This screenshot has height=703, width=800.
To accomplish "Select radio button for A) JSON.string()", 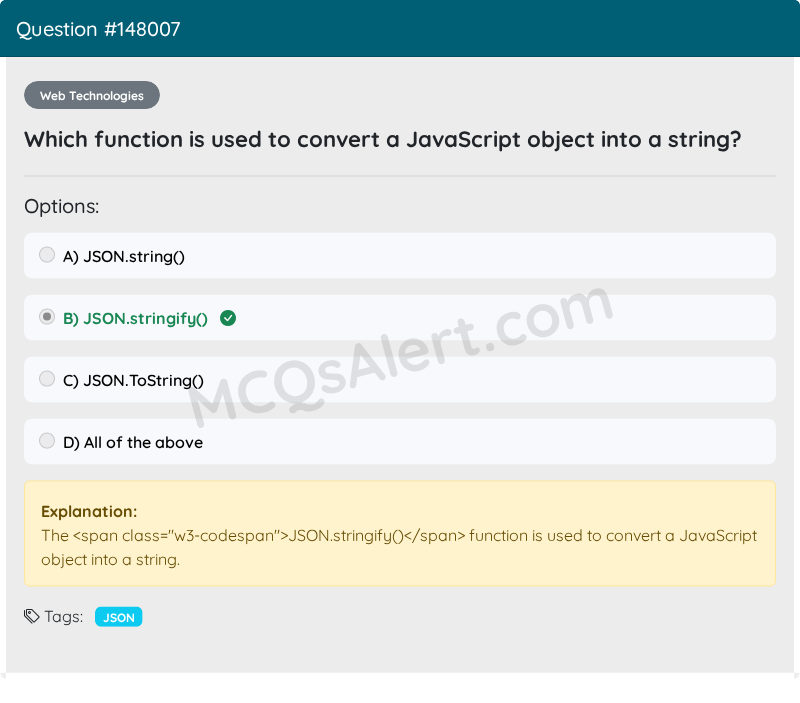I will (x=47, y=255).
